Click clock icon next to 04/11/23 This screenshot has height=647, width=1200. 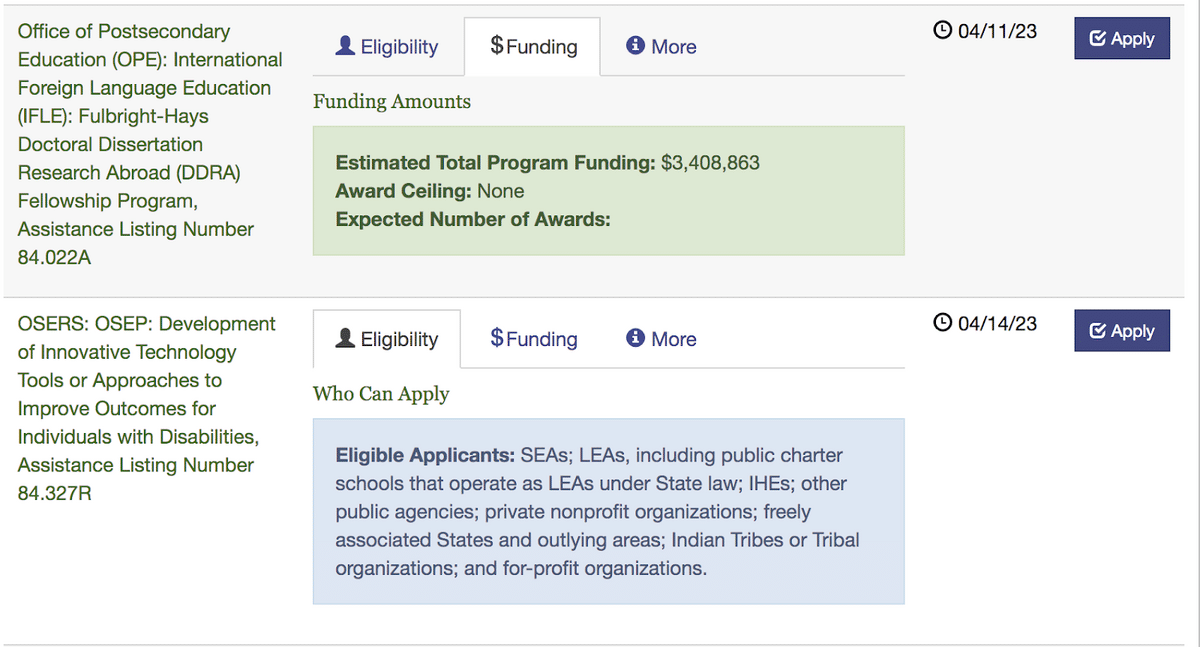(942, 31)
